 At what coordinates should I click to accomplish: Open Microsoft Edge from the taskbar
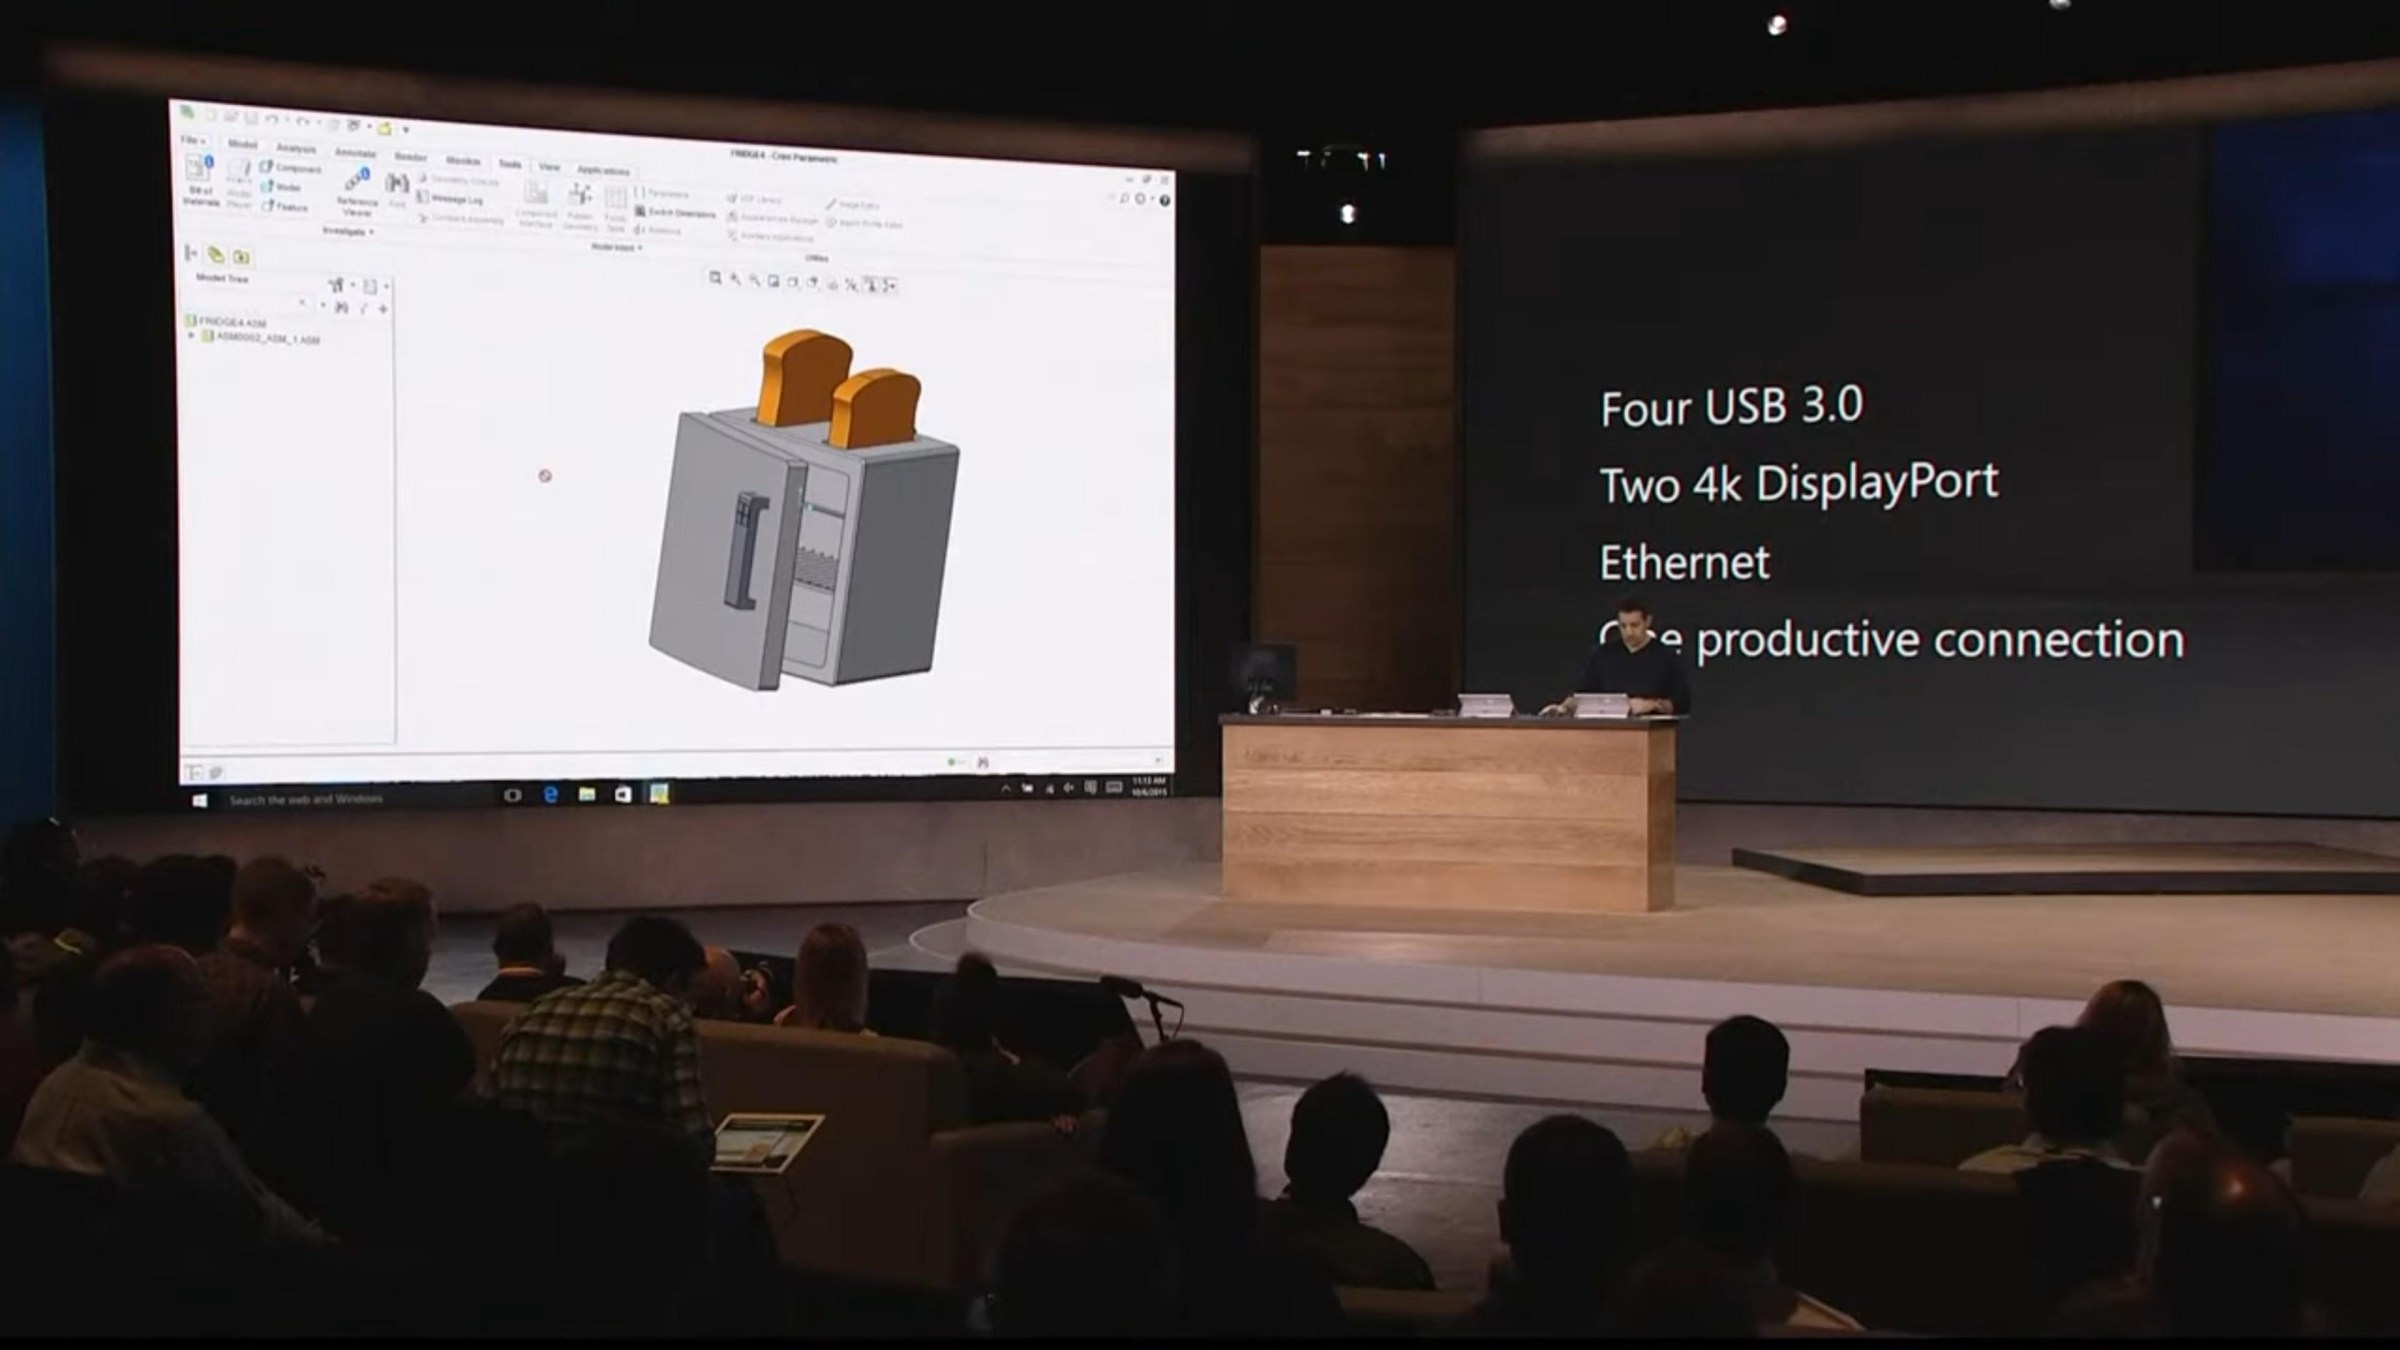550,794
